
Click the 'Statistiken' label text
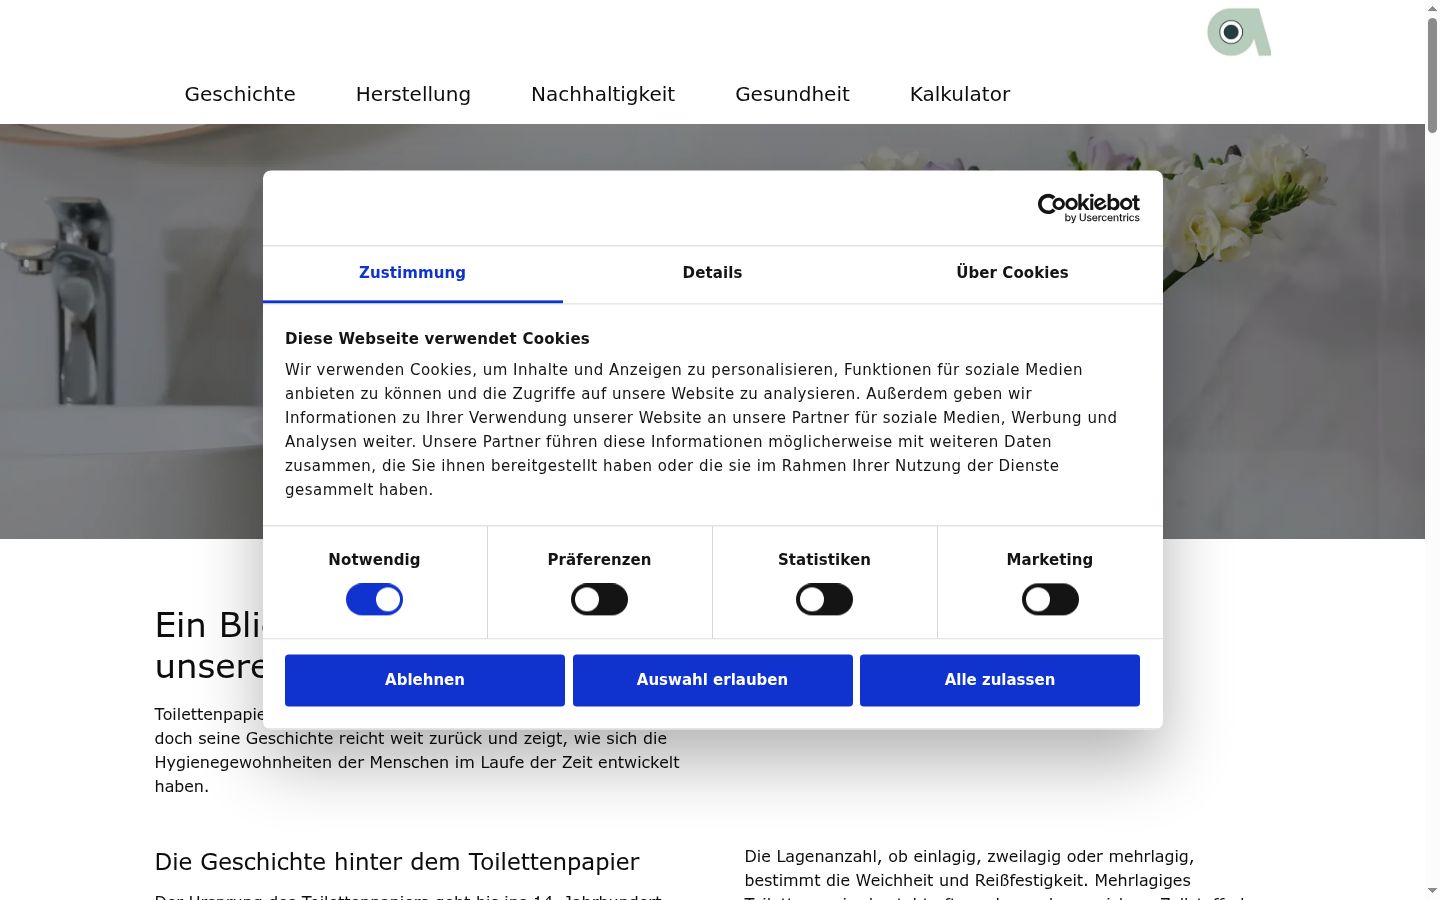[x=824, y=560]
